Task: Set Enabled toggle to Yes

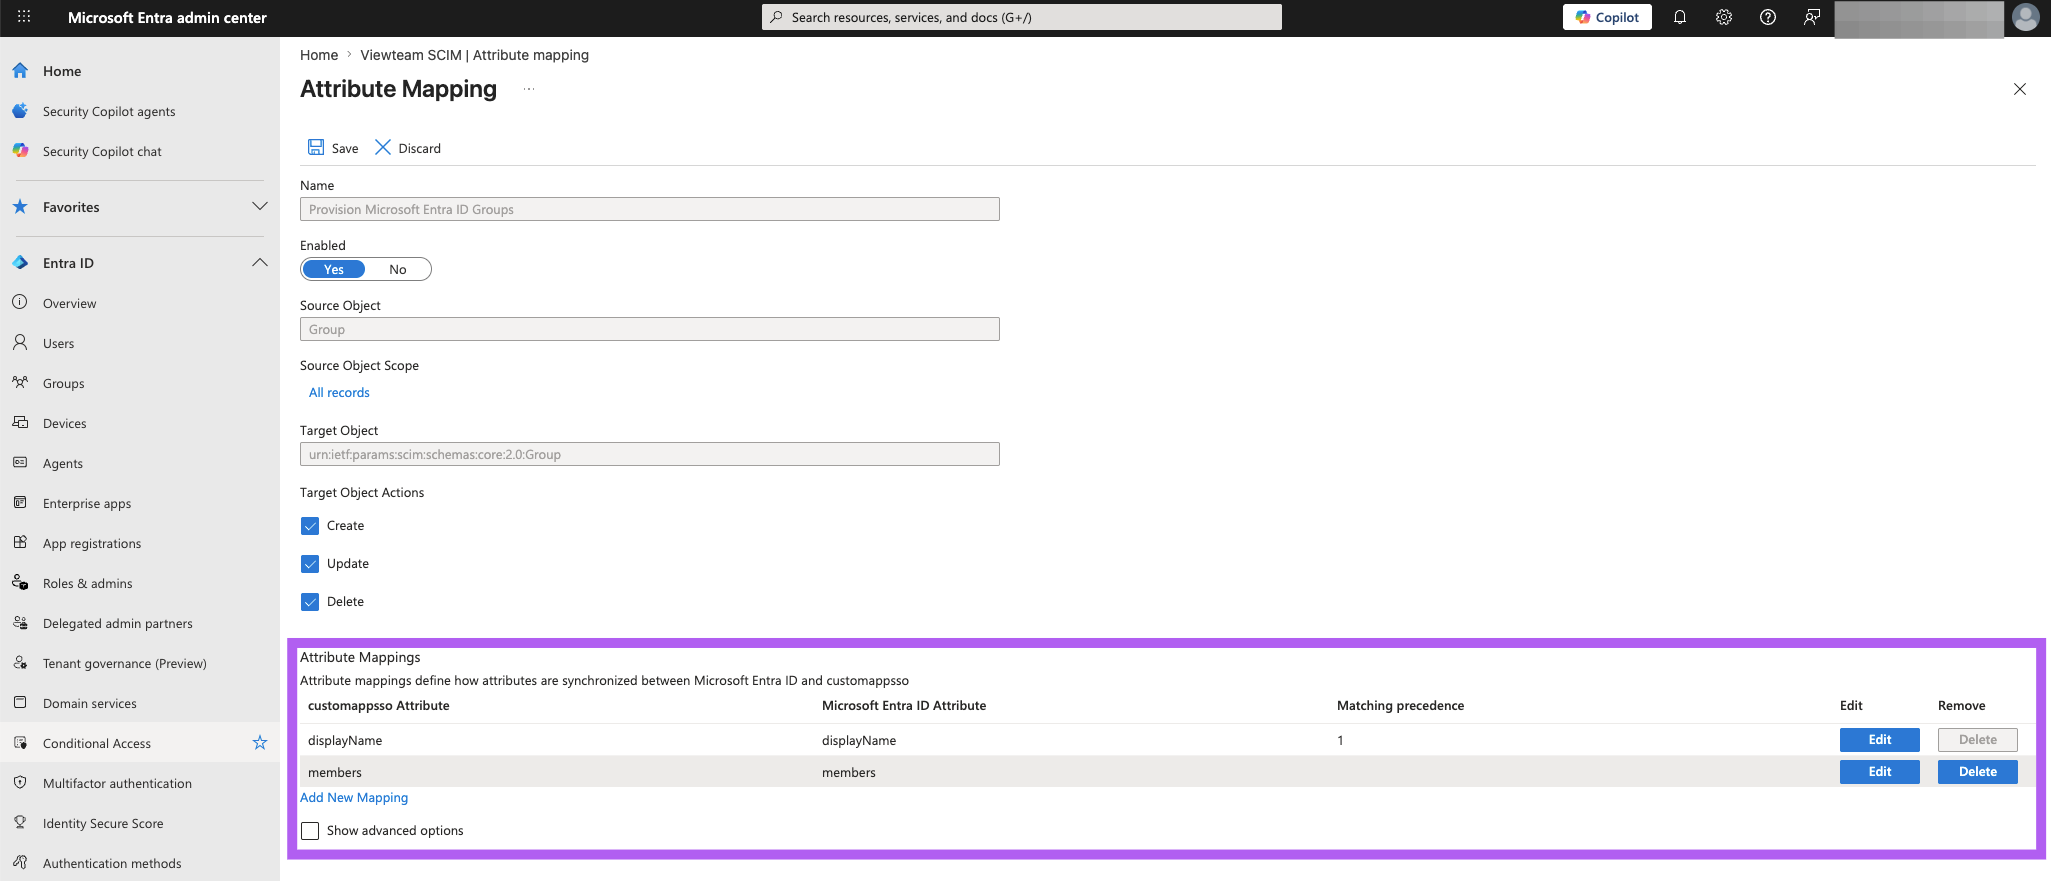Action: coord(334,269)
